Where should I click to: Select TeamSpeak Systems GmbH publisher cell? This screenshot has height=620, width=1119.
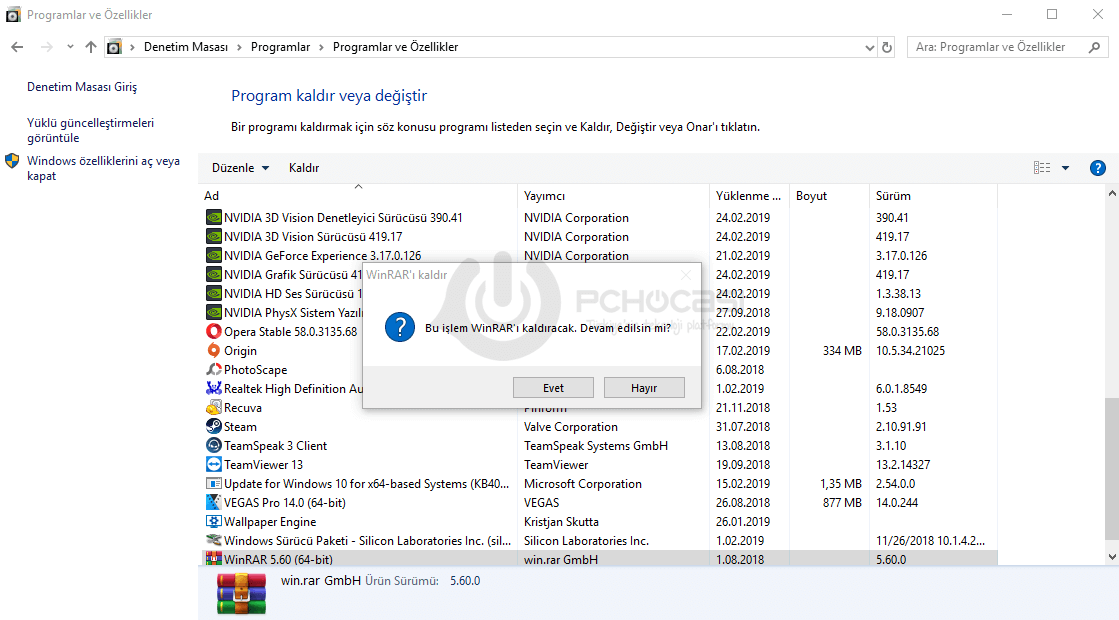(x=596, y=445)
